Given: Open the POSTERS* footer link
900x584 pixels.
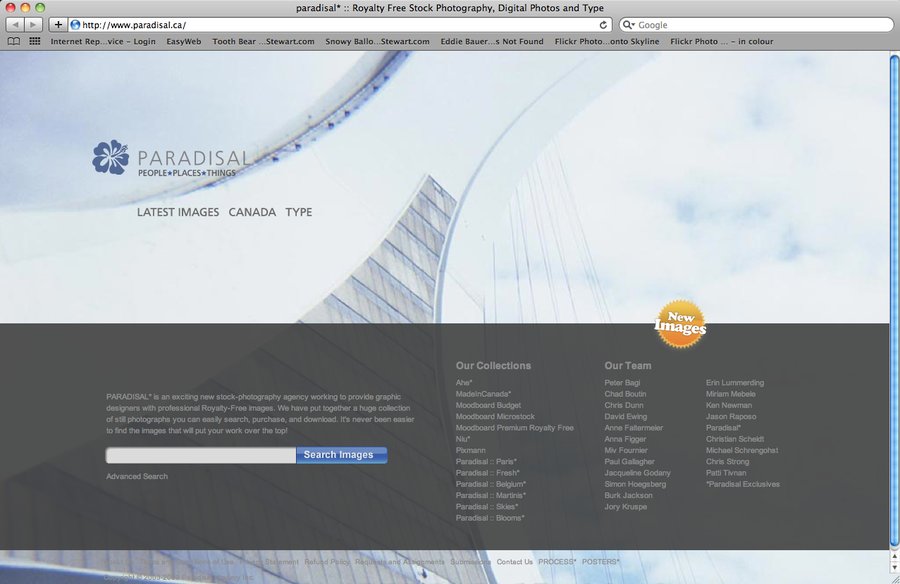Looking at the screenshot, I should click(x=601, y=562).
